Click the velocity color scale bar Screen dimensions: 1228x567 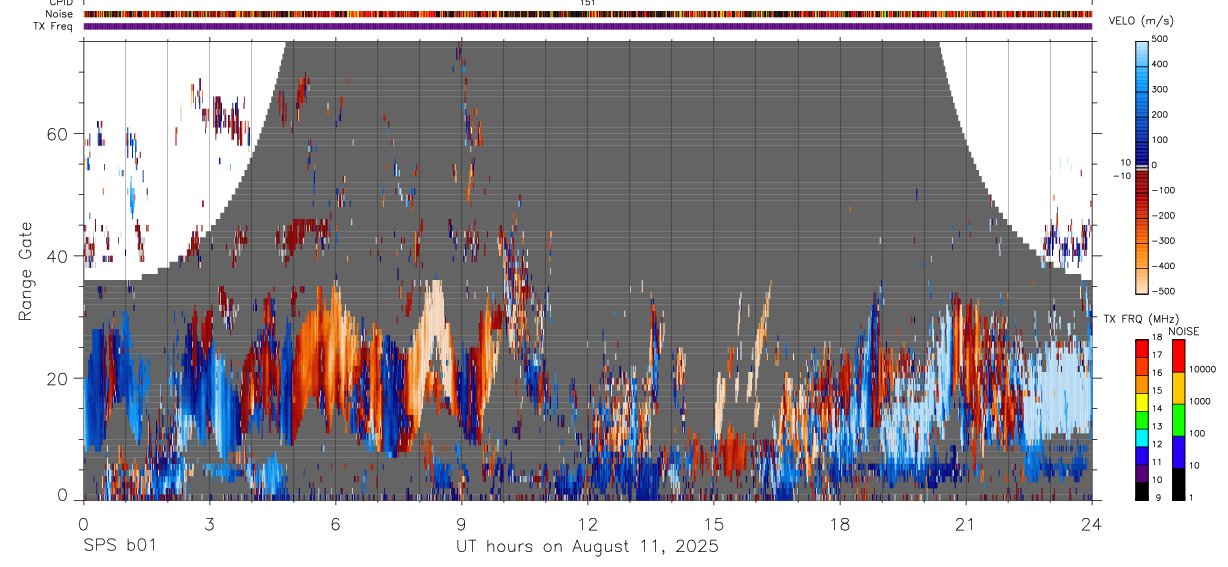point(1143,166)
